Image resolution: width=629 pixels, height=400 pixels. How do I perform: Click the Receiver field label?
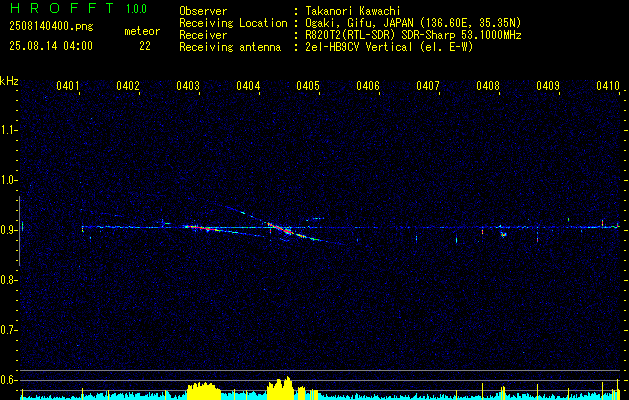tap(203, 35)
